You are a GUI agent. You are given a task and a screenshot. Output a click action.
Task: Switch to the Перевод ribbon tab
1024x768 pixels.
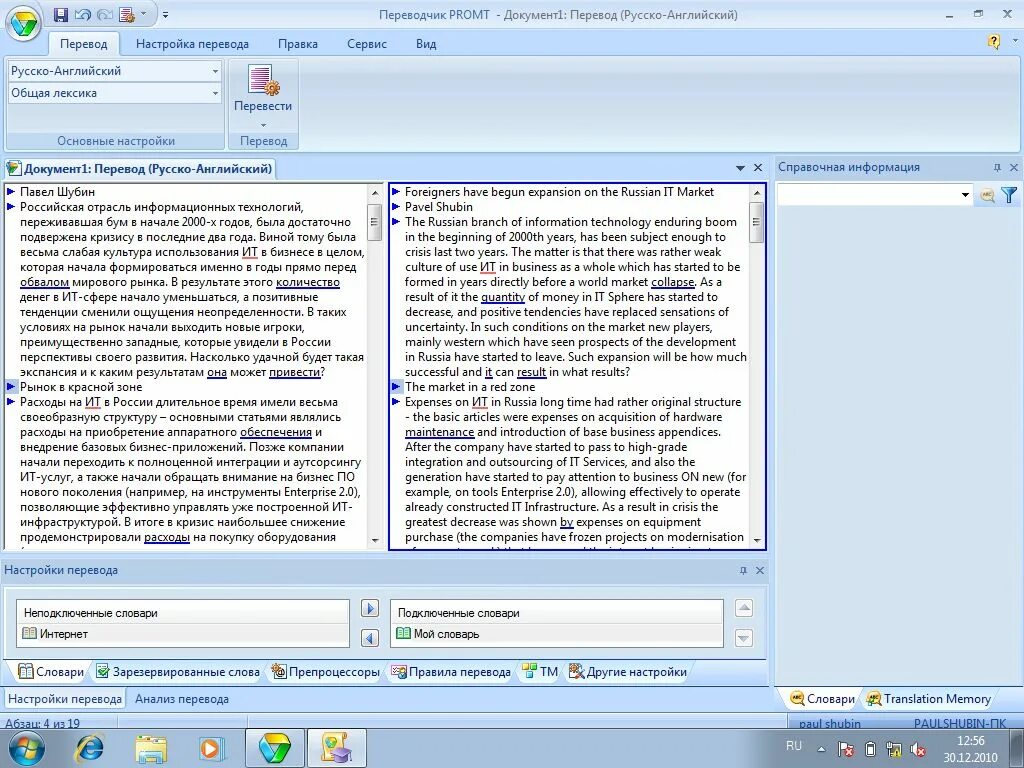pos(84,44)
